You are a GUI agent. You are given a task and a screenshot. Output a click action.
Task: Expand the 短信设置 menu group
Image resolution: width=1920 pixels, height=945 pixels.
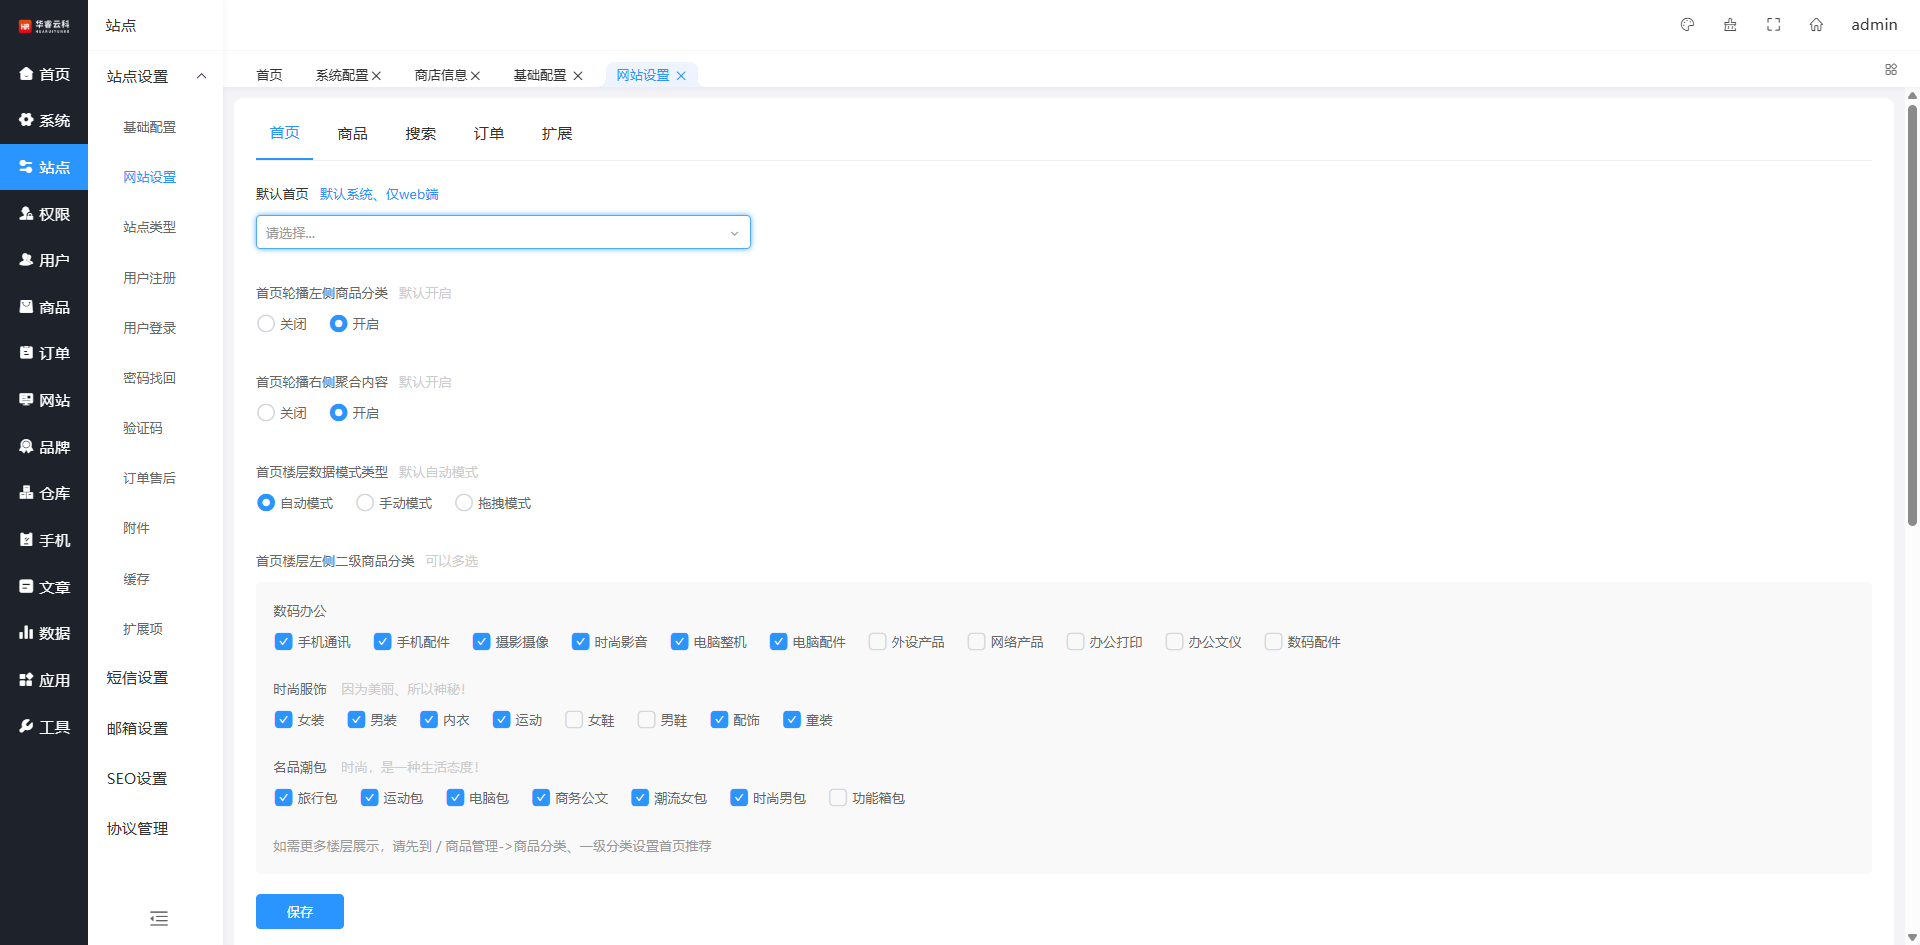tap(138, 678)
